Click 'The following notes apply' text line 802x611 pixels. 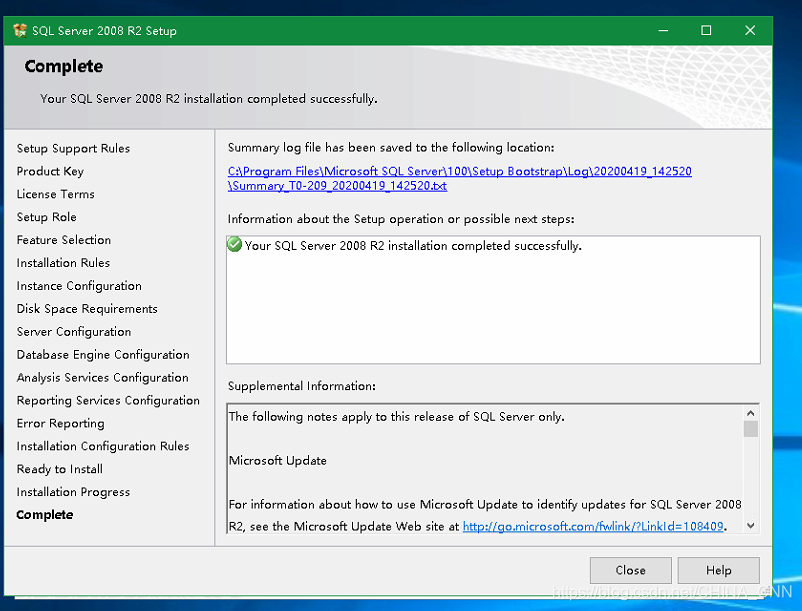396,417
